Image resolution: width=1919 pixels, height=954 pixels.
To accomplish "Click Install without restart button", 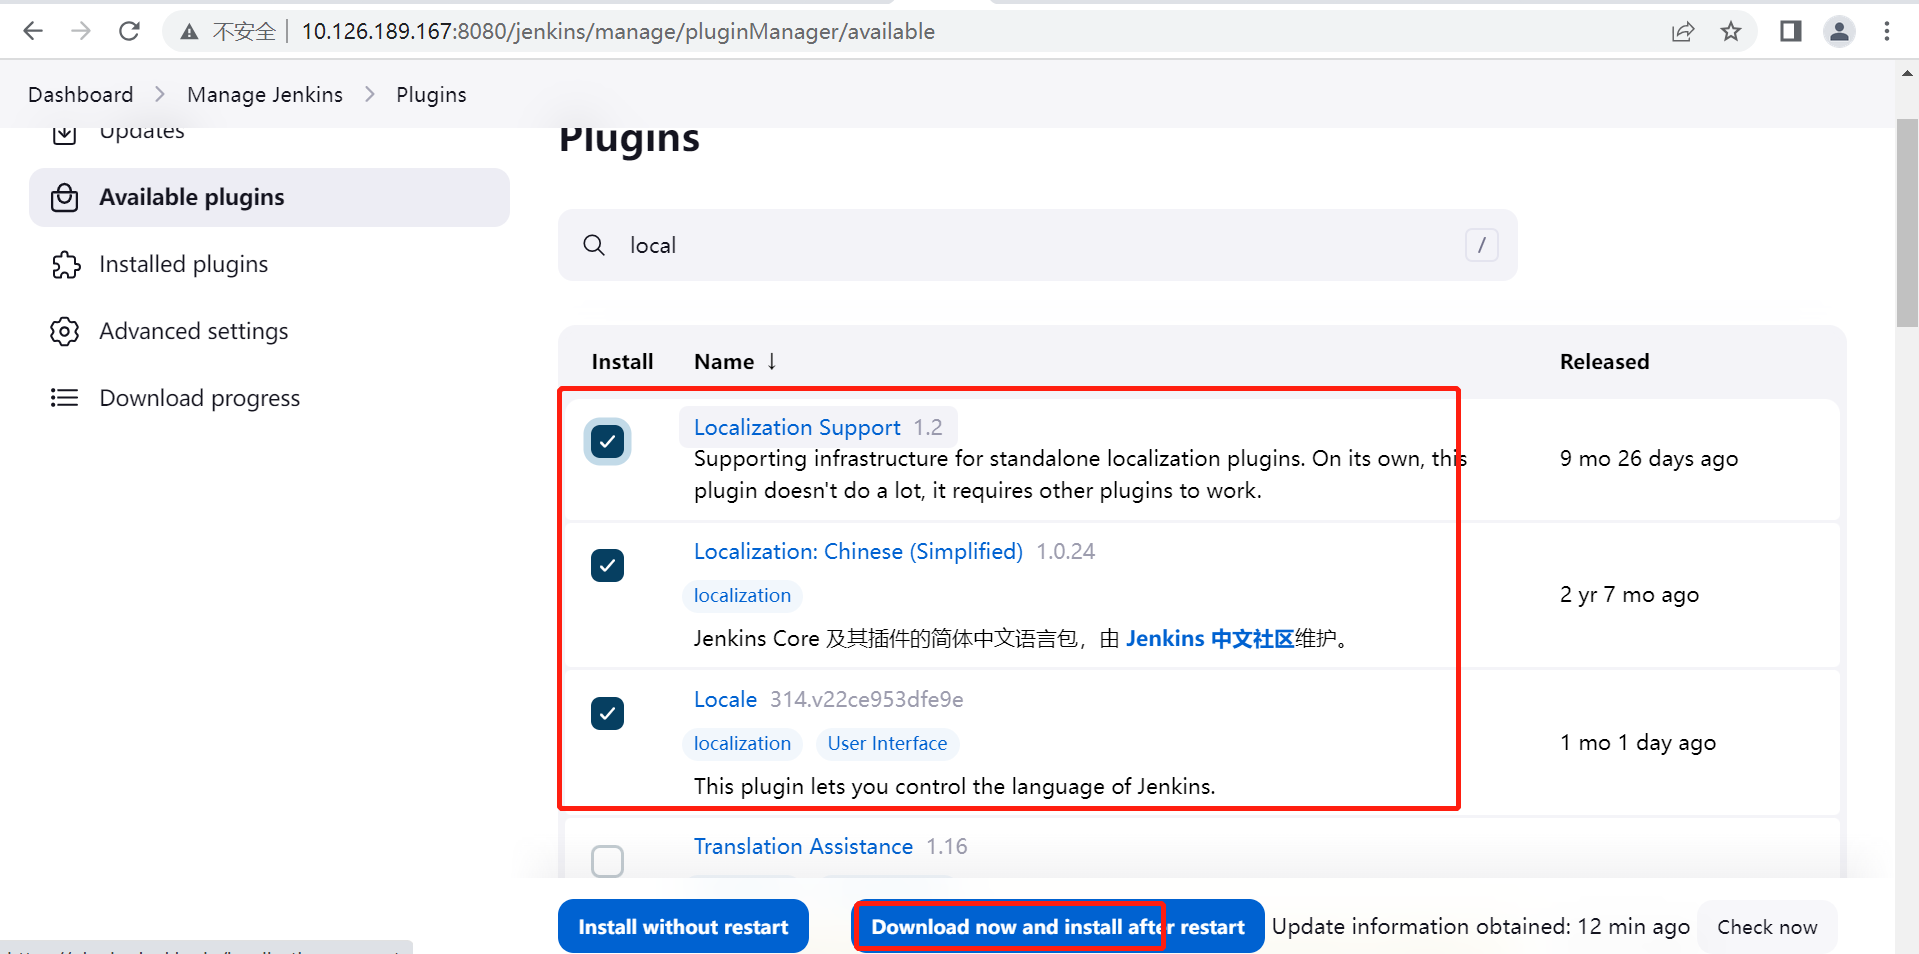I will point(683,927).
